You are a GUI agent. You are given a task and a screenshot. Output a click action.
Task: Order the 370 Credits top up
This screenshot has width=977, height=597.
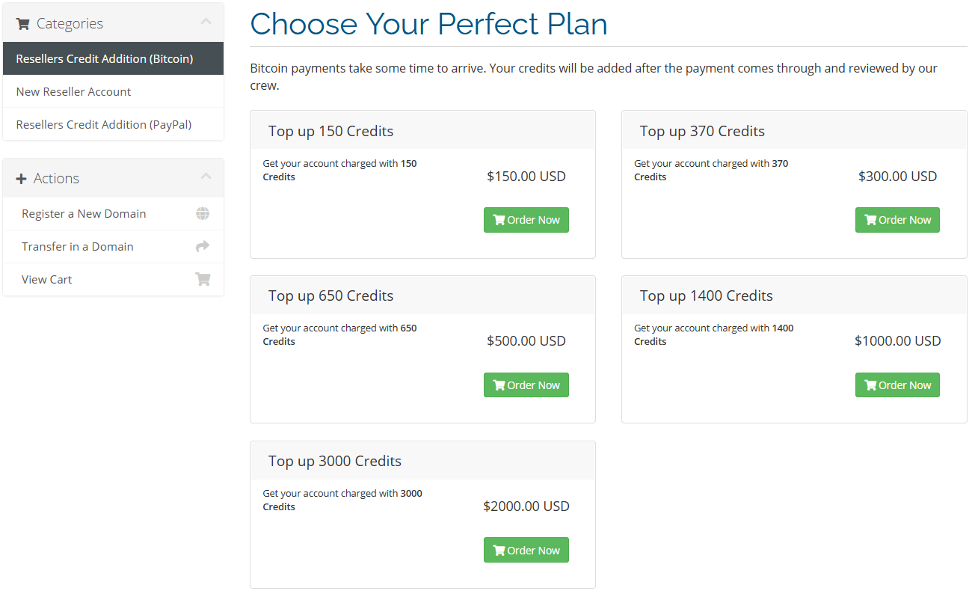pos(897,220)
